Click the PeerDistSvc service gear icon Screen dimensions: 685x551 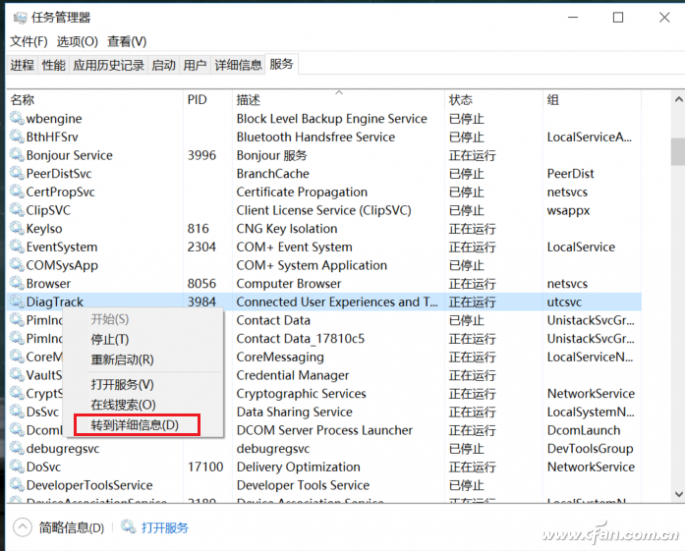click(x=17, y=173)
